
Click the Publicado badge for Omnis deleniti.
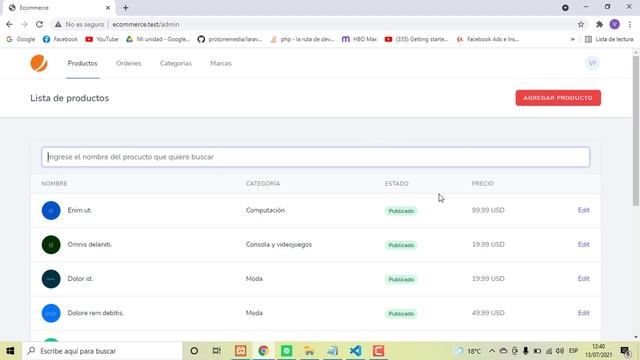[x=401, y=245]
